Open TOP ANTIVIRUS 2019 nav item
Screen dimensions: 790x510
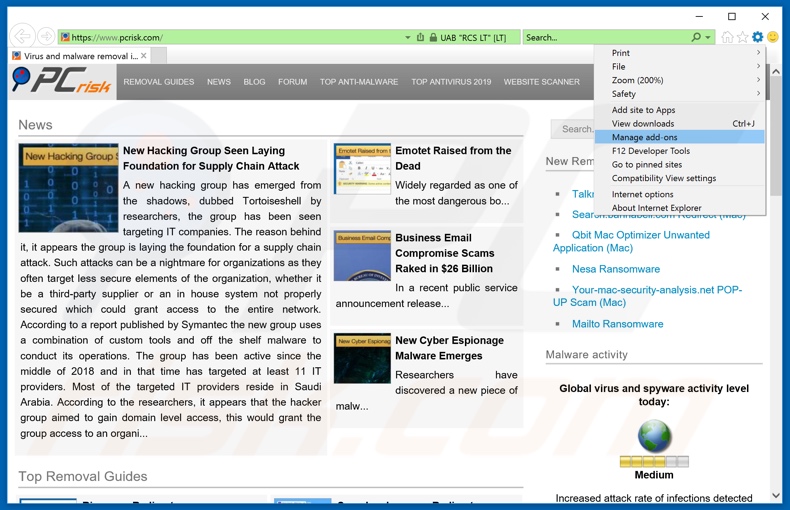point(451,82)
